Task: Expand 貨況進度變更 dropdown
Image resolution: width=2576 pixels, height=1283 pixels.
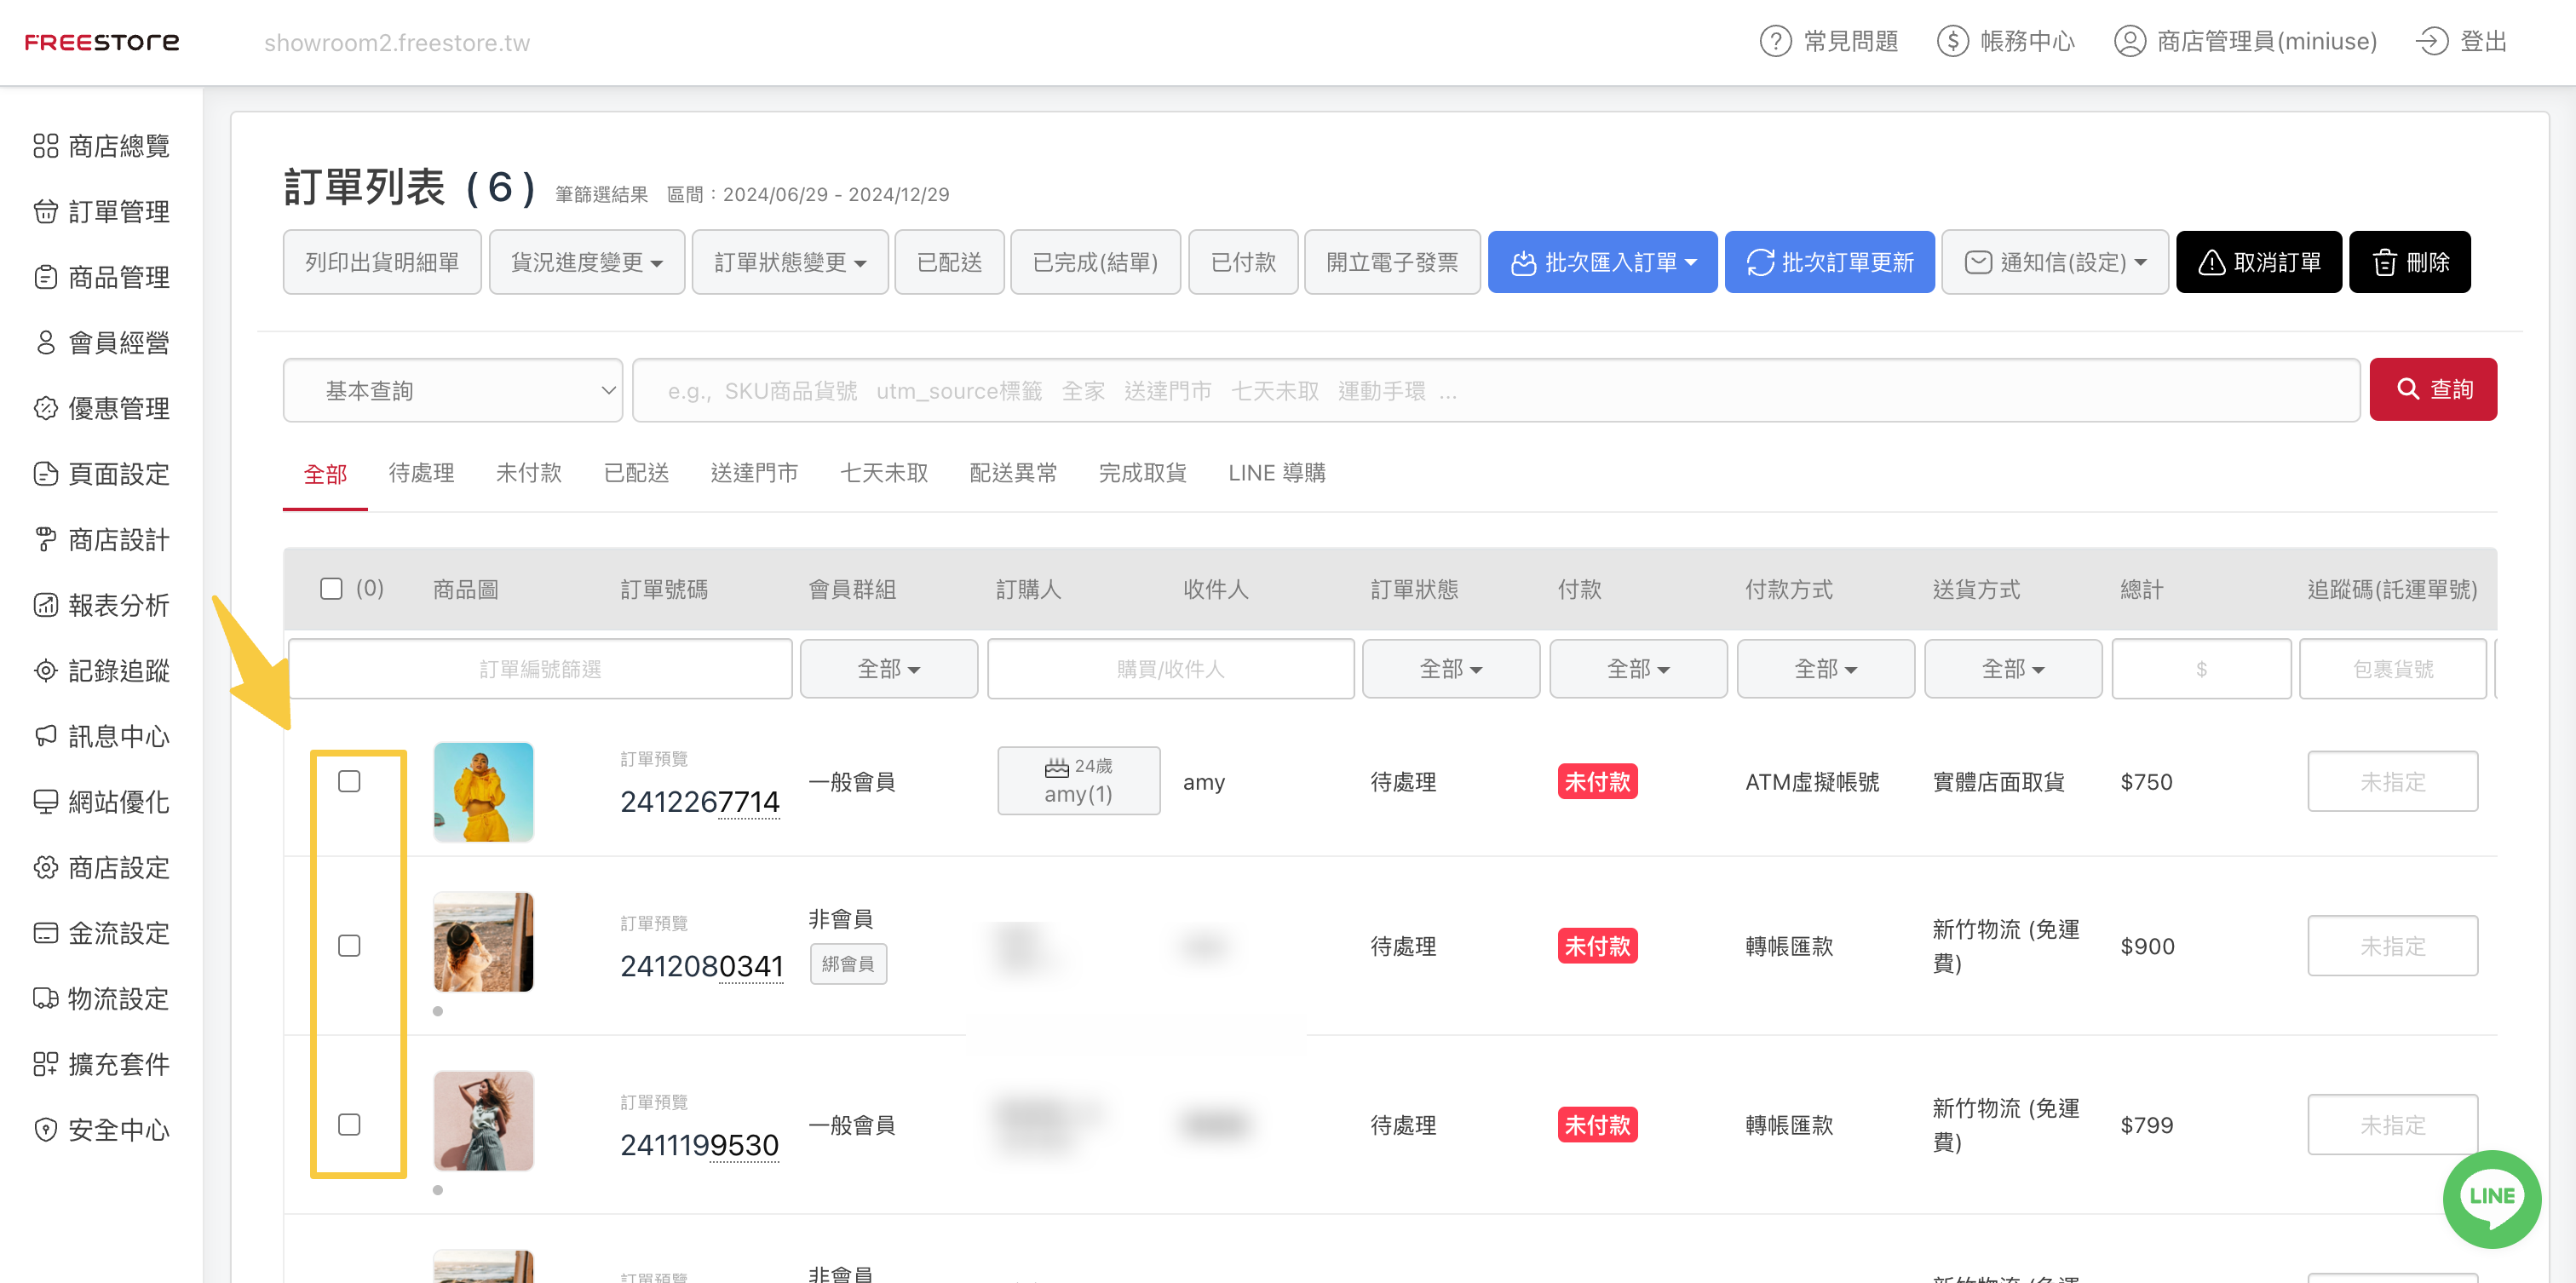Action: (x=587, y=262)
